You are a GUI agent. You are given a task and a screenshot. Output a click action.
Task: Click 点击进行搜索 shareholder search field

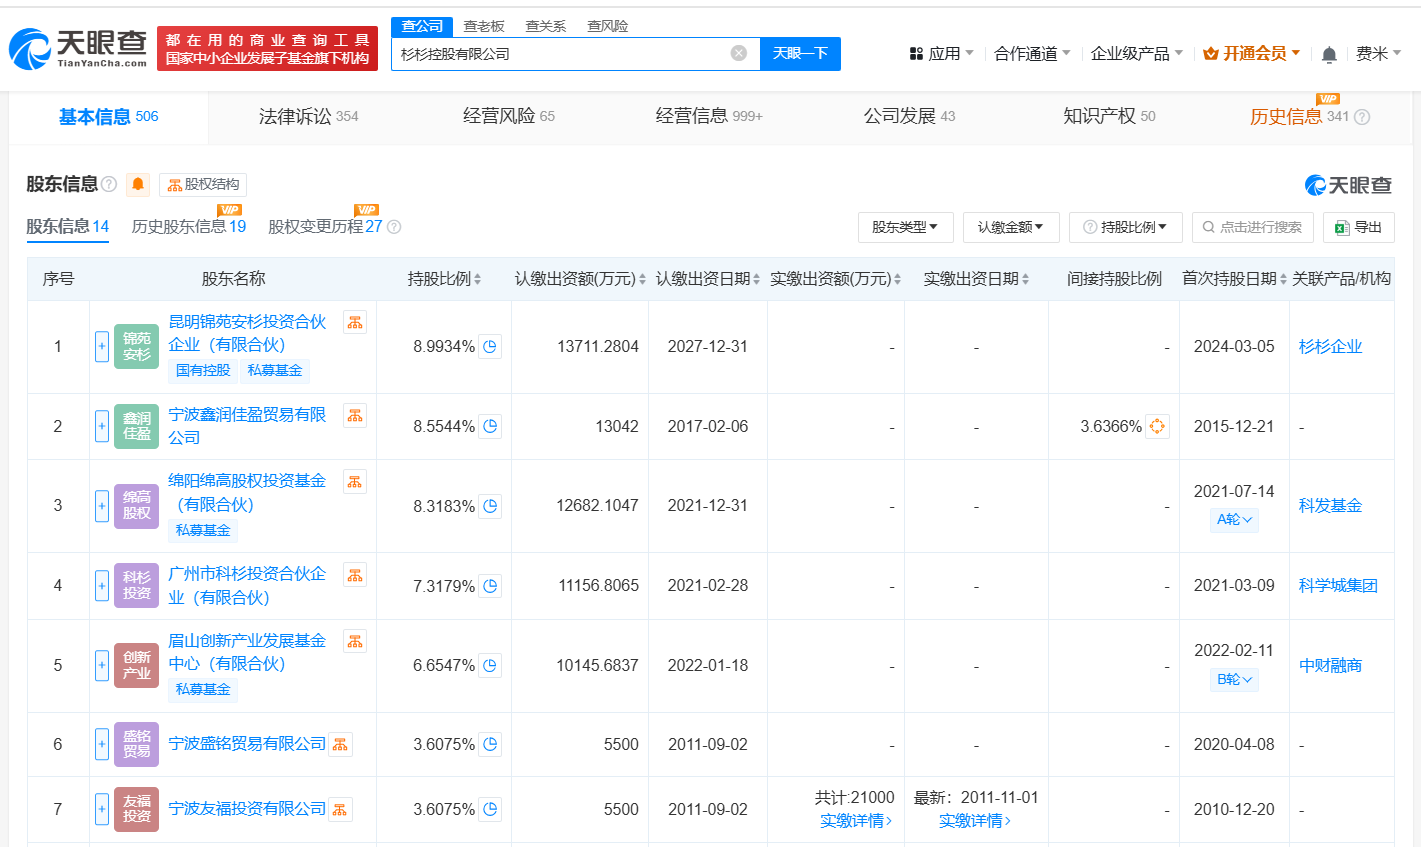(x=1253, y=227)
